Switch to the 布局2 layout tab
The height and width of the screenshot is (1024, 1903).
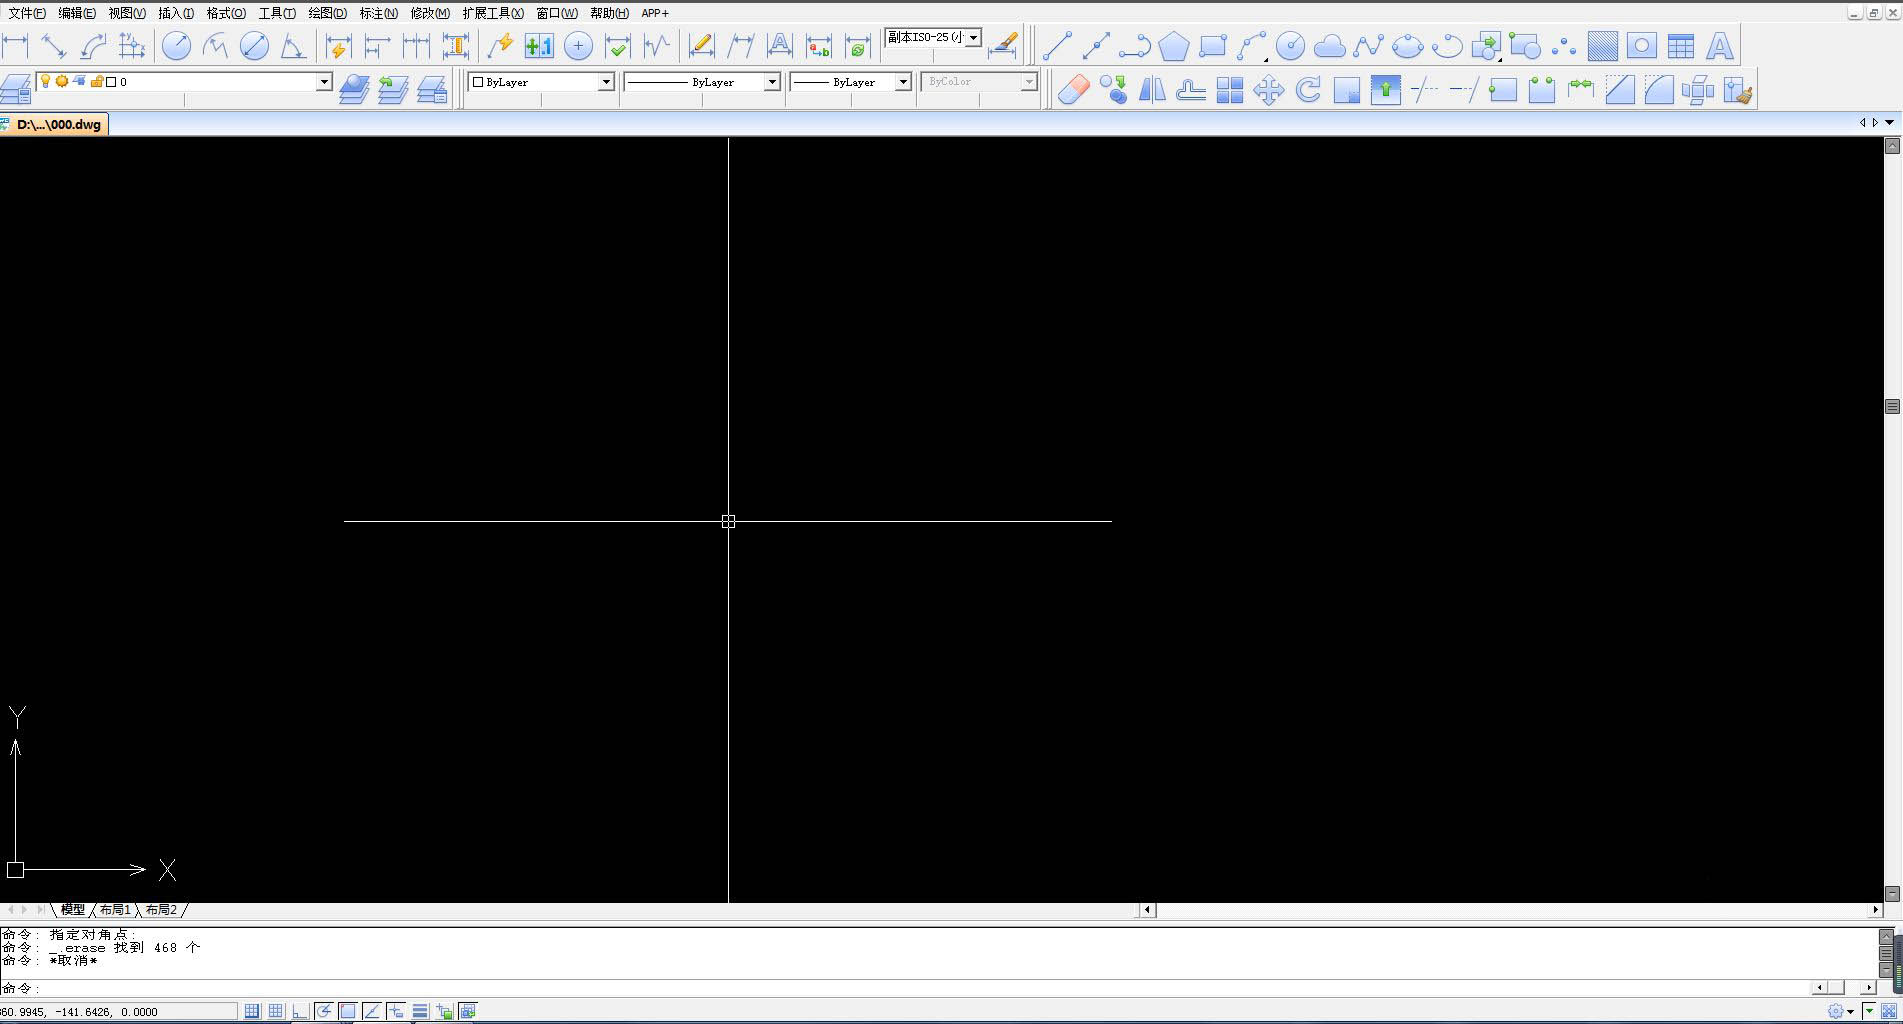pos(161,910)
